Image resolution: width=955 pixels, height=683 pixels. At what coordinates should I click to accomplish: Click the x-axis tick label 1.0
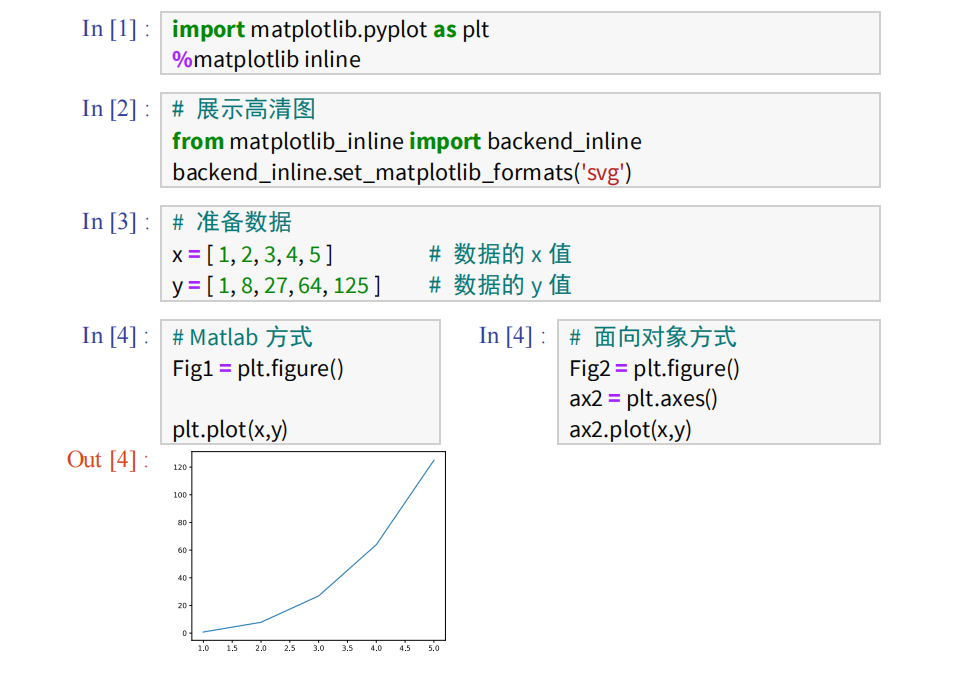point(203,648)
